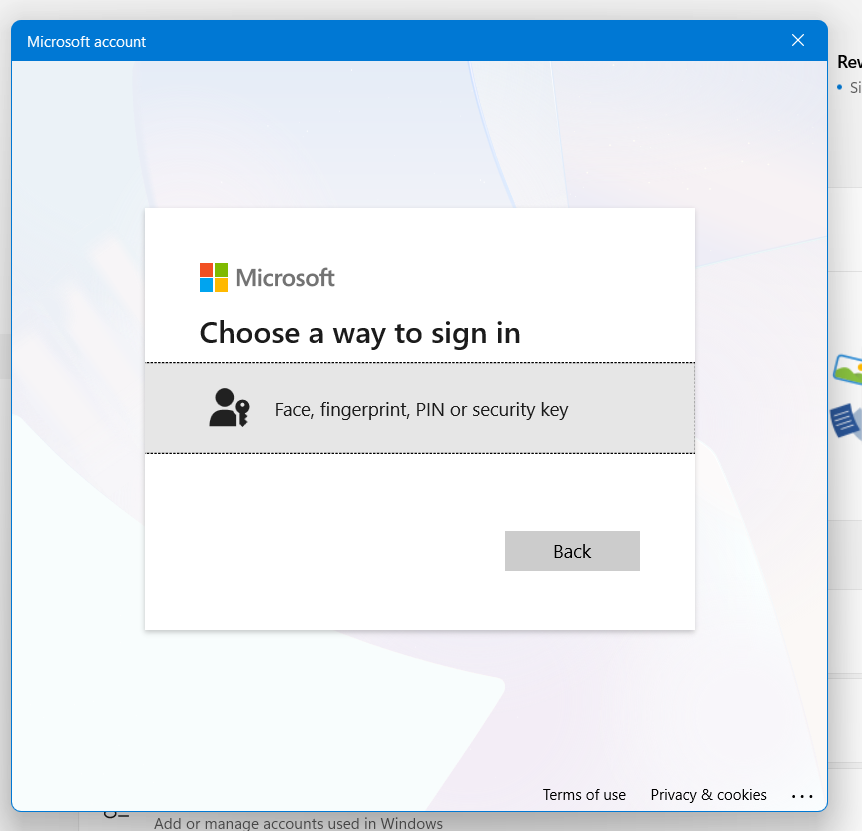The height and width of the screenshot is (831, 862).
Task: Open the three-dots more options menu
Action: (x=802, y=796)
